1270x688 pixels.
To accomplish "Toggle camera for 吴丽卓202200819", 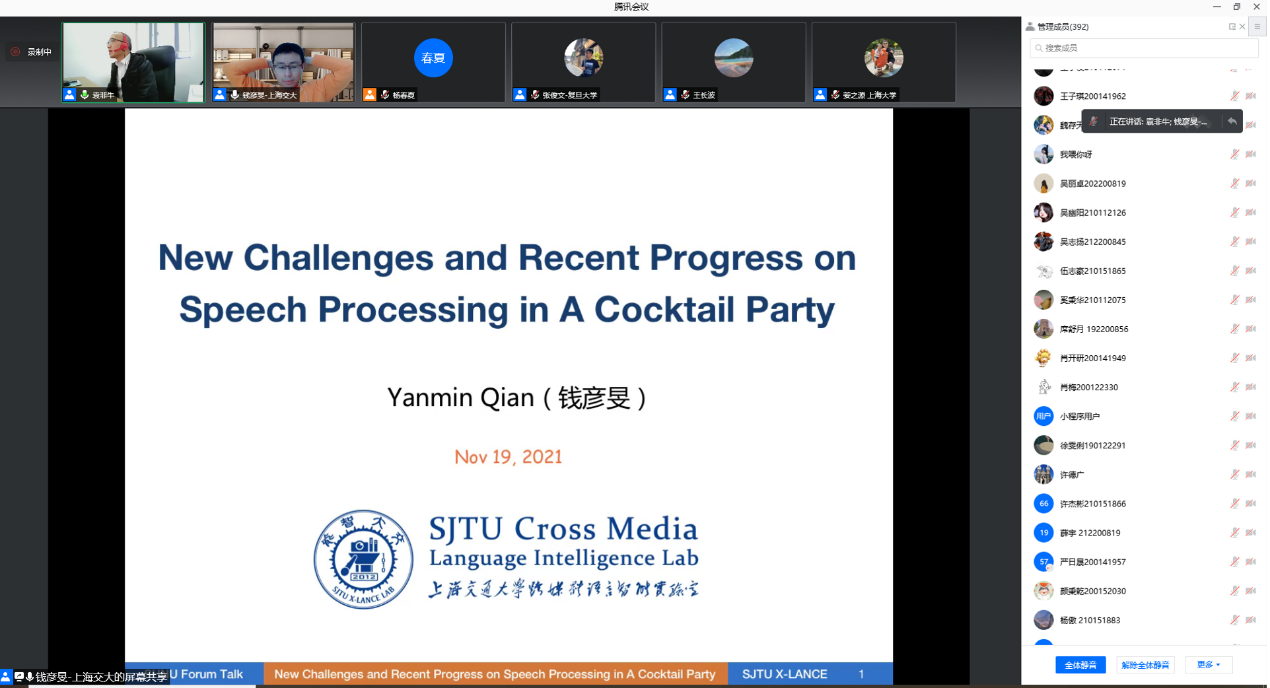I will 1250,184.
